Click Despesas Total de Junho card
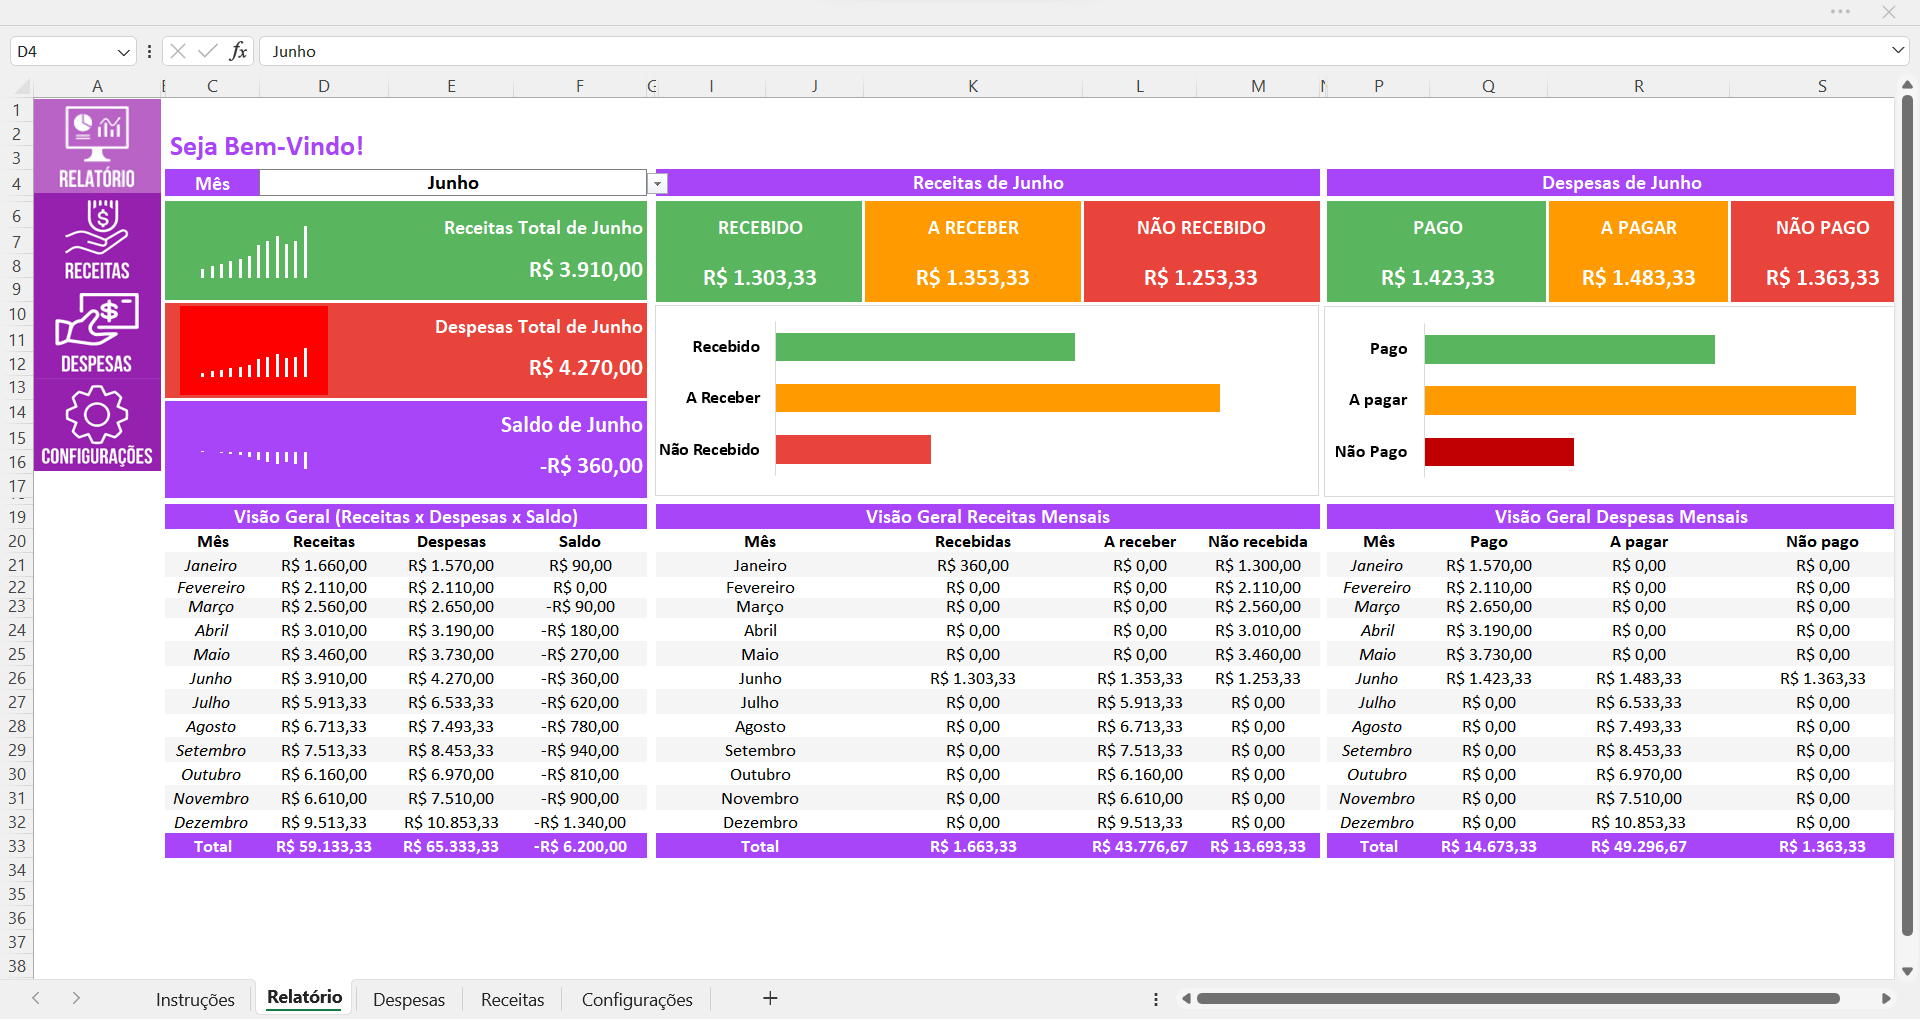 coord(406,350)
